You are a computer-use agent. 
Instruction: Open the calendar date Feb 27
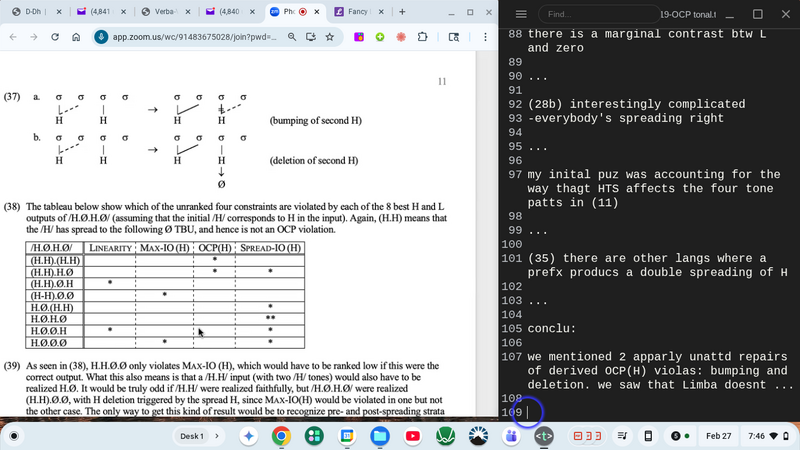pyautogui.click(x=718, y=436)
